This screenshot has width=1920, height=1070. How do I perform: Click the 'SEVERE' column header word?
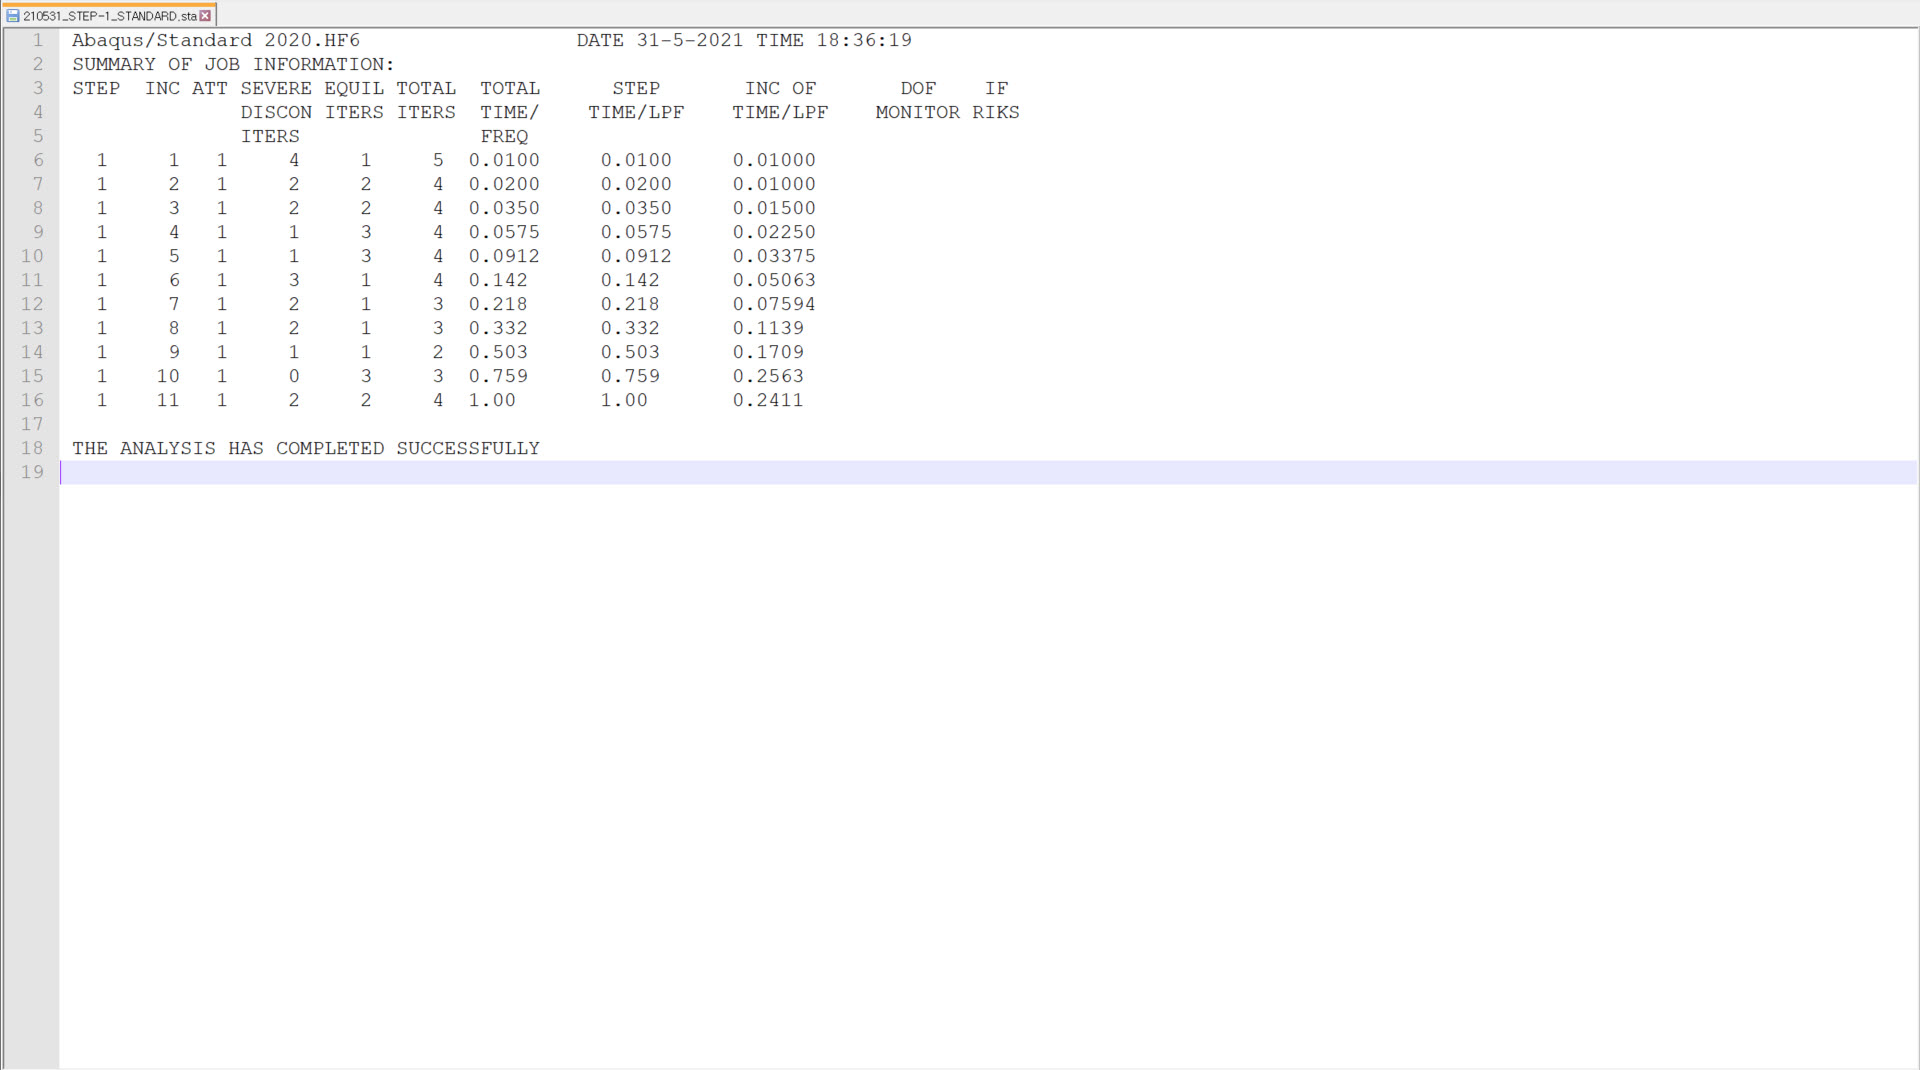[x=276, y=88]
